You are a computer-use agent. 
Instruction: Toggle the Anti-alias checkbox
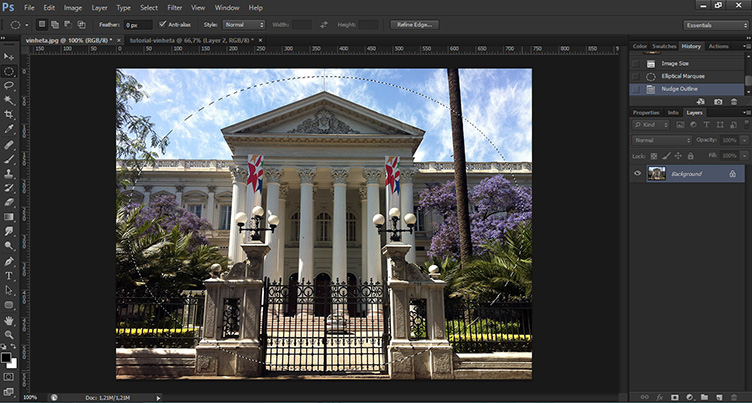163,24
